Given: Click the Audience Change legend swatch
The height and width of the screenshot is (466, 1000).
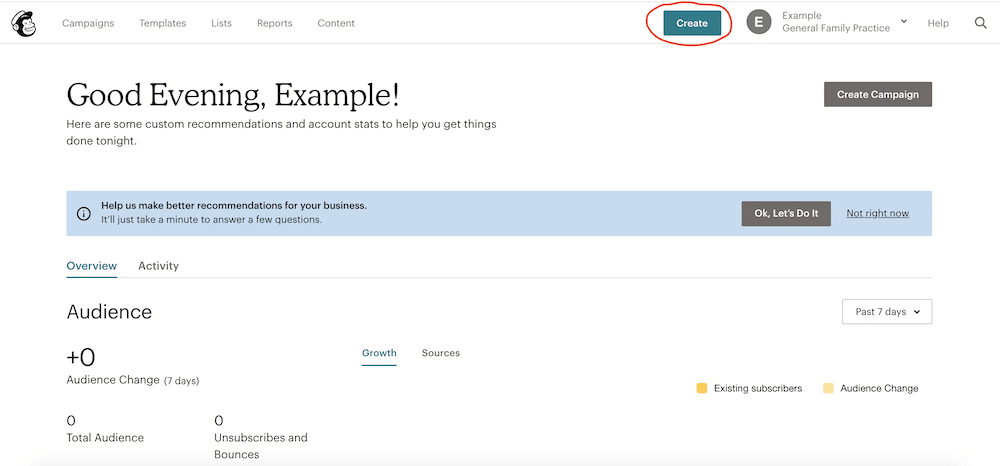Looking at the screenshot, I should click(x=828, y=388).
